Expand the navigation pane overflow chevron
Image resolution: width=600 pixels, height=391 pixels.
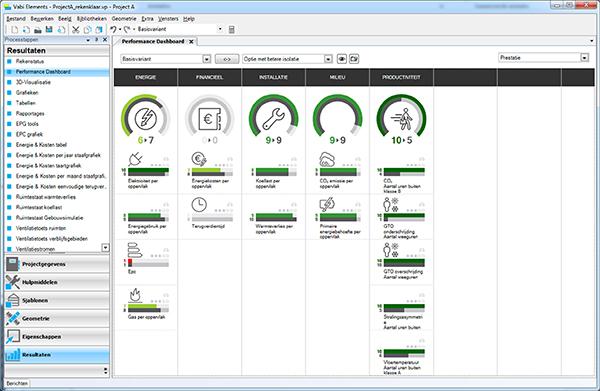(105, 370)
